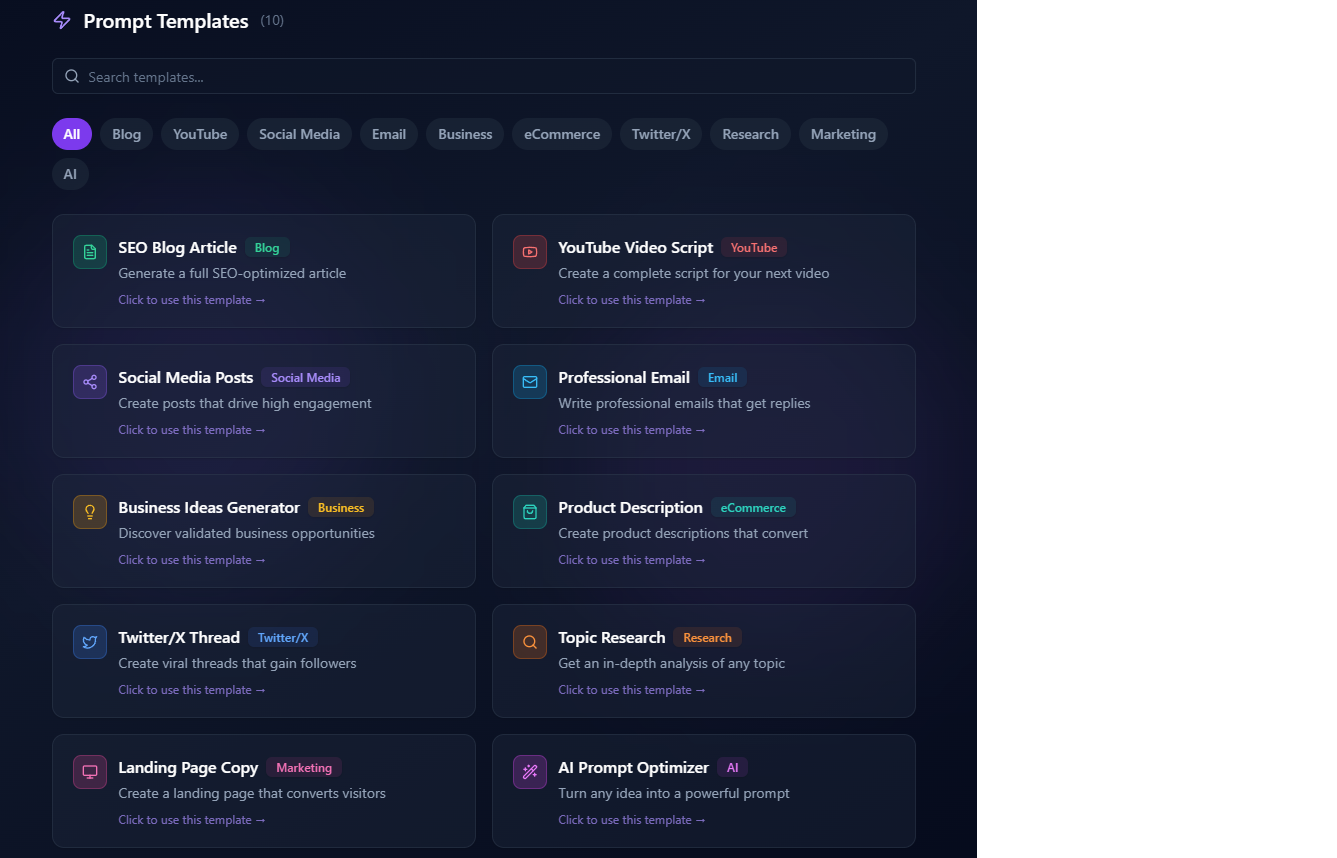Click the Professional Email envelope icon

pyautogui.click(x=529, y=382)
